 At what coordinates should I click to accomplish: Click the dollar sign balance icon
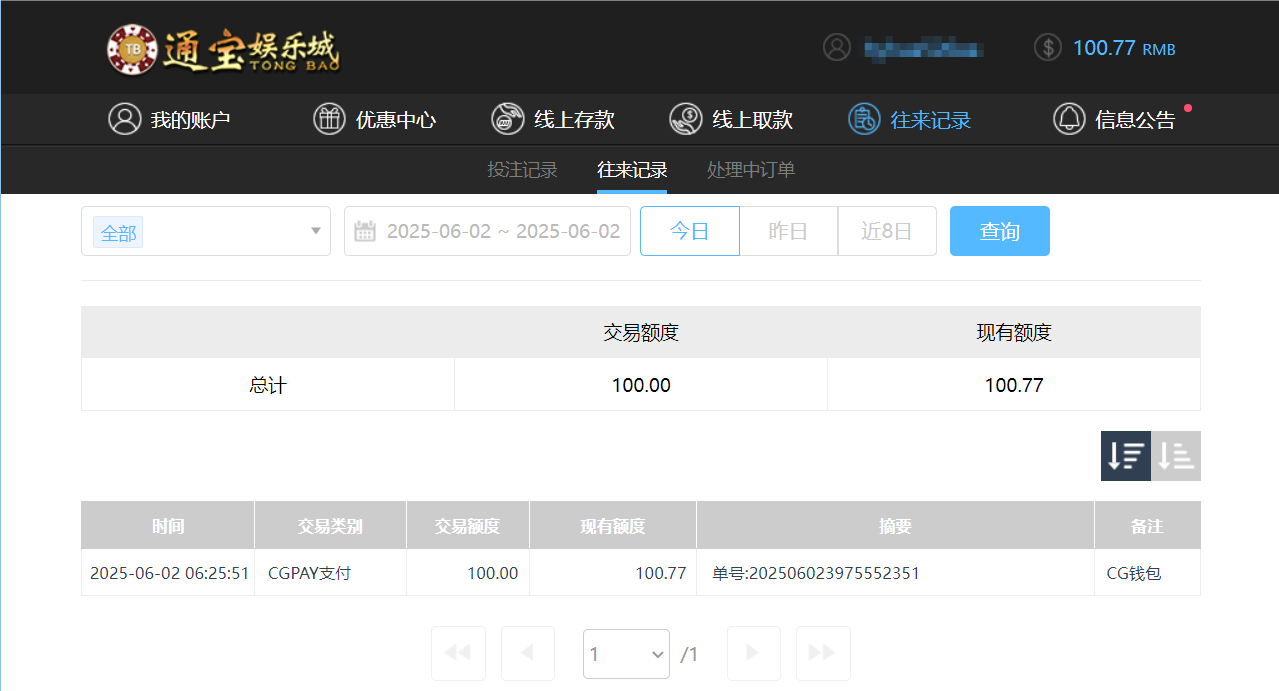pyautogui.click(x=1047, y=47)
